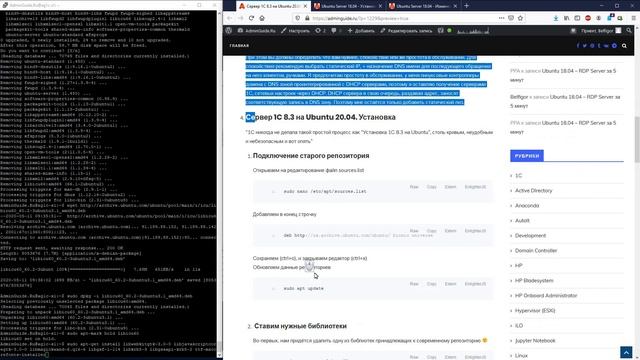Click AdminGuide.Ru in the admin bar

(257, 31)
